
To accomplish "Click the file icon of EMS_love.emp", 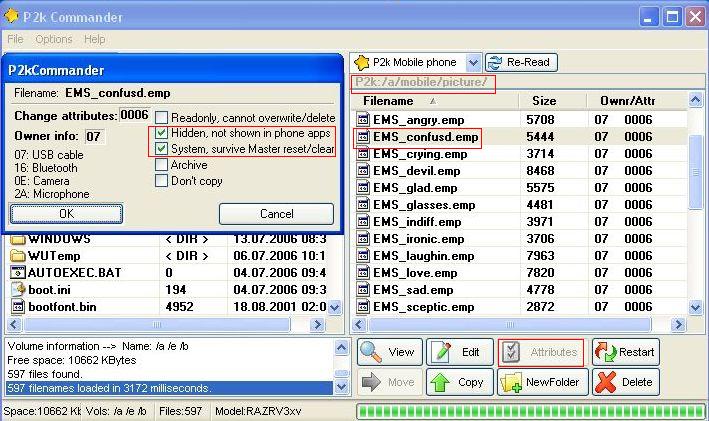I will [x=363, y=273].
